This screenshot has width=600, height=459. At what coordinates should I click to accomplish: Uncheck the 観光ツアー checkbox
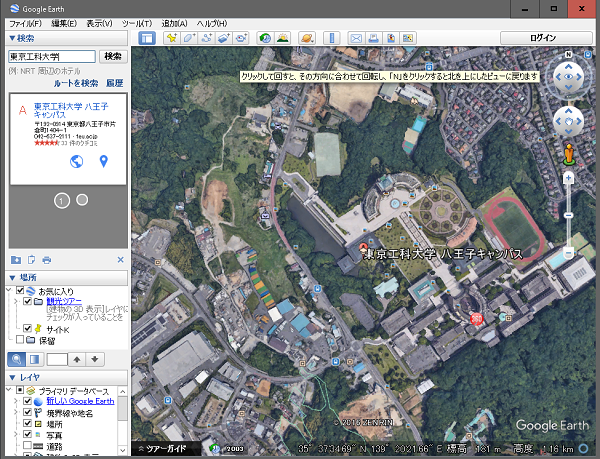[27, 301]
